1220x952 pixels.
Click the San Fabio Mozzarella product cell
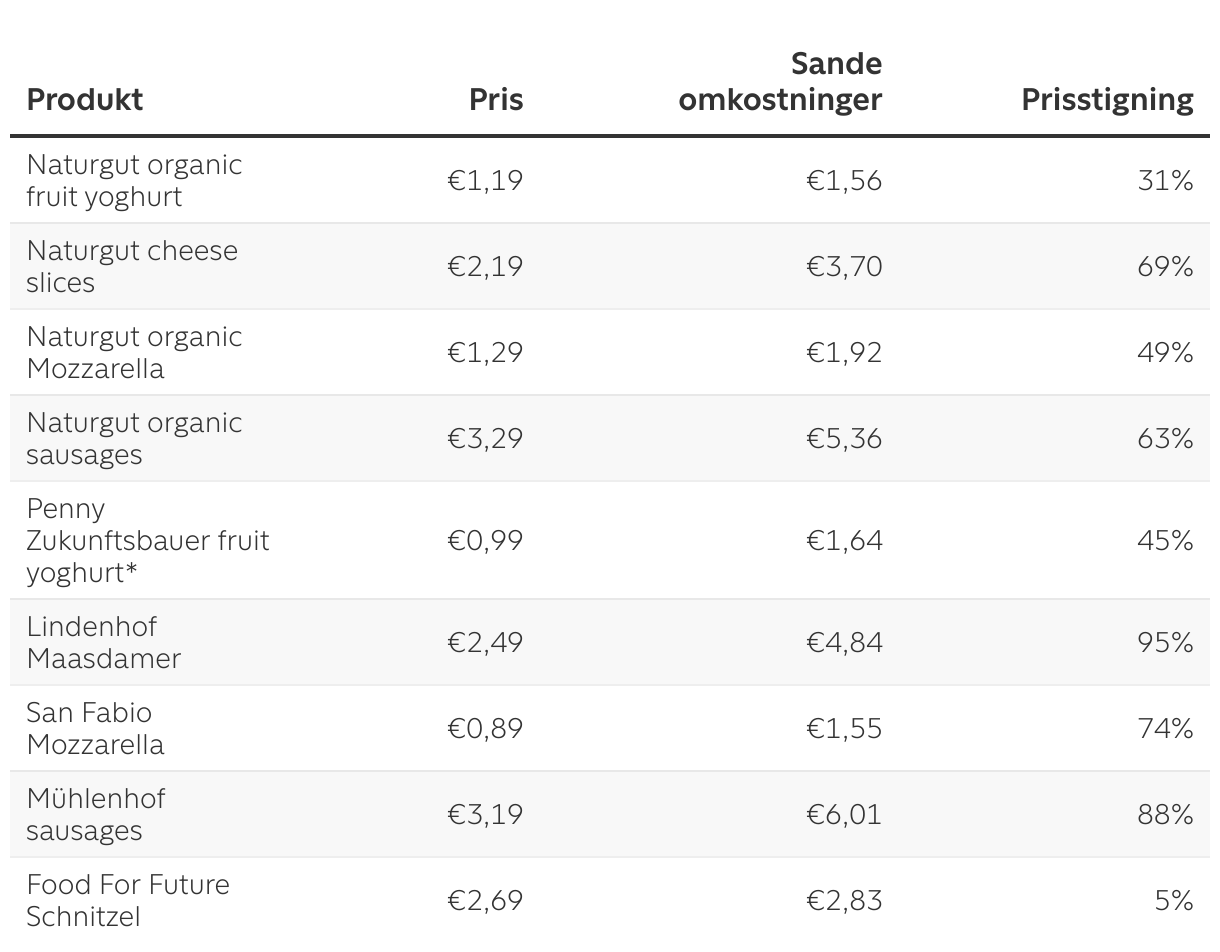[x=95, y=729]
